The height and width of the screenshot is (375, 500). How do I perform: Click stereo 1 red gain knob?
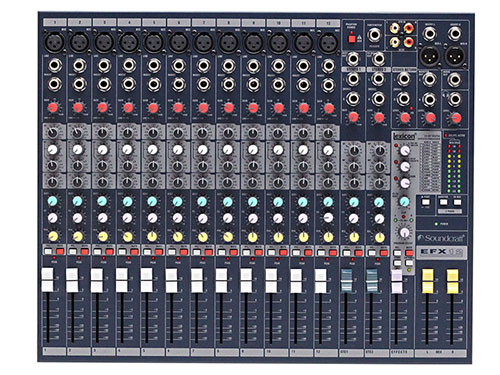[353, 117]
